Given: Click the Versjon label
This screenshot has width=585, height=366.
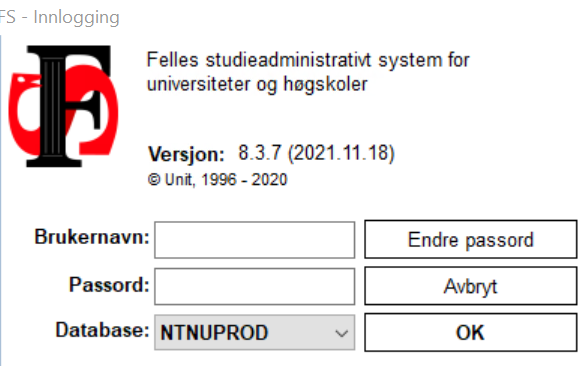Looking at the screenshot, I should click(186, 154).
